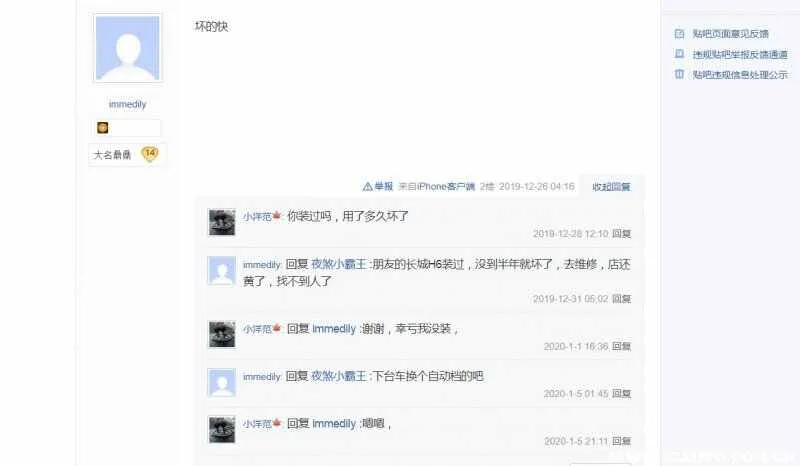Reply to the 2020-1-5 01:45 comment
The width and height of the screenshot is (800, 466).
pos(621,394)
